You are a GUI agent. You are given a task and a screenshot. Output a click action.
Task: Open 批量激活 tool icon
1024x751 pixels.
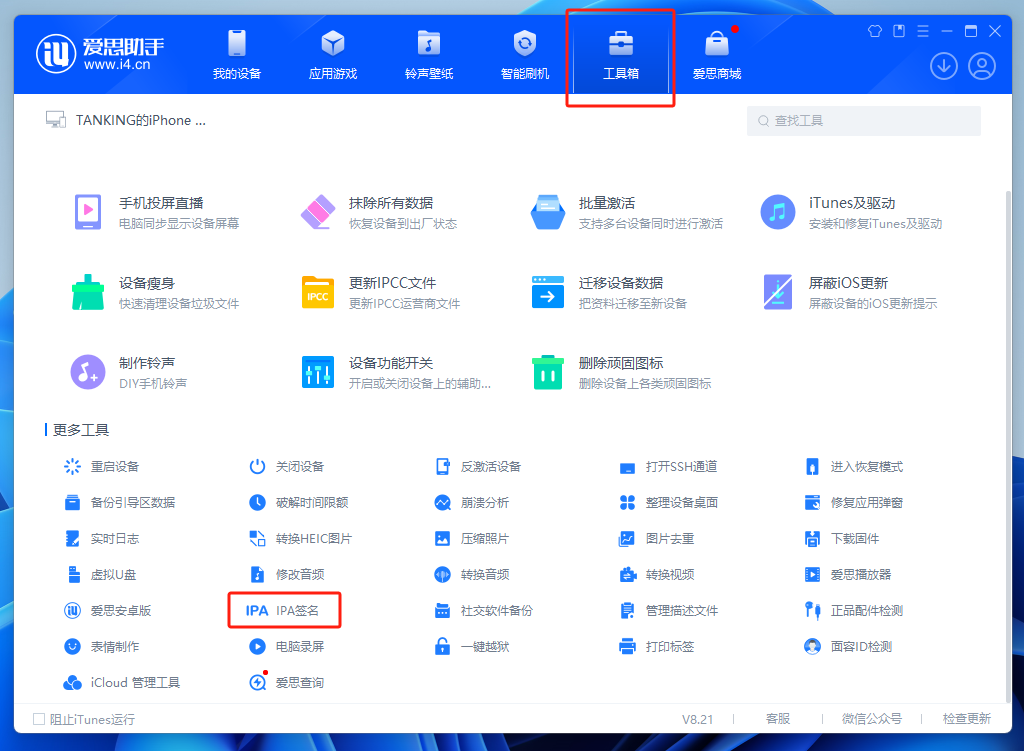pyautogui.click(x=548, y=212)
